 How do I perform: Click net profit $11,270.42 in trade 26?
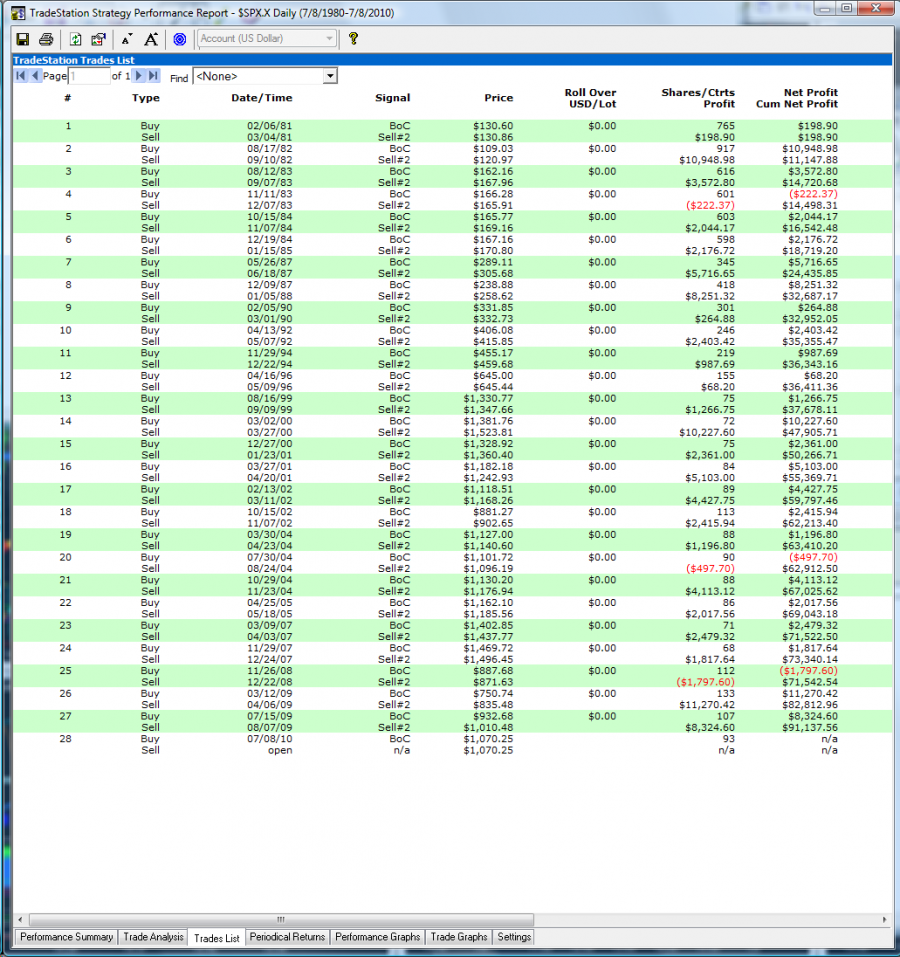click(x=810, y=693)
